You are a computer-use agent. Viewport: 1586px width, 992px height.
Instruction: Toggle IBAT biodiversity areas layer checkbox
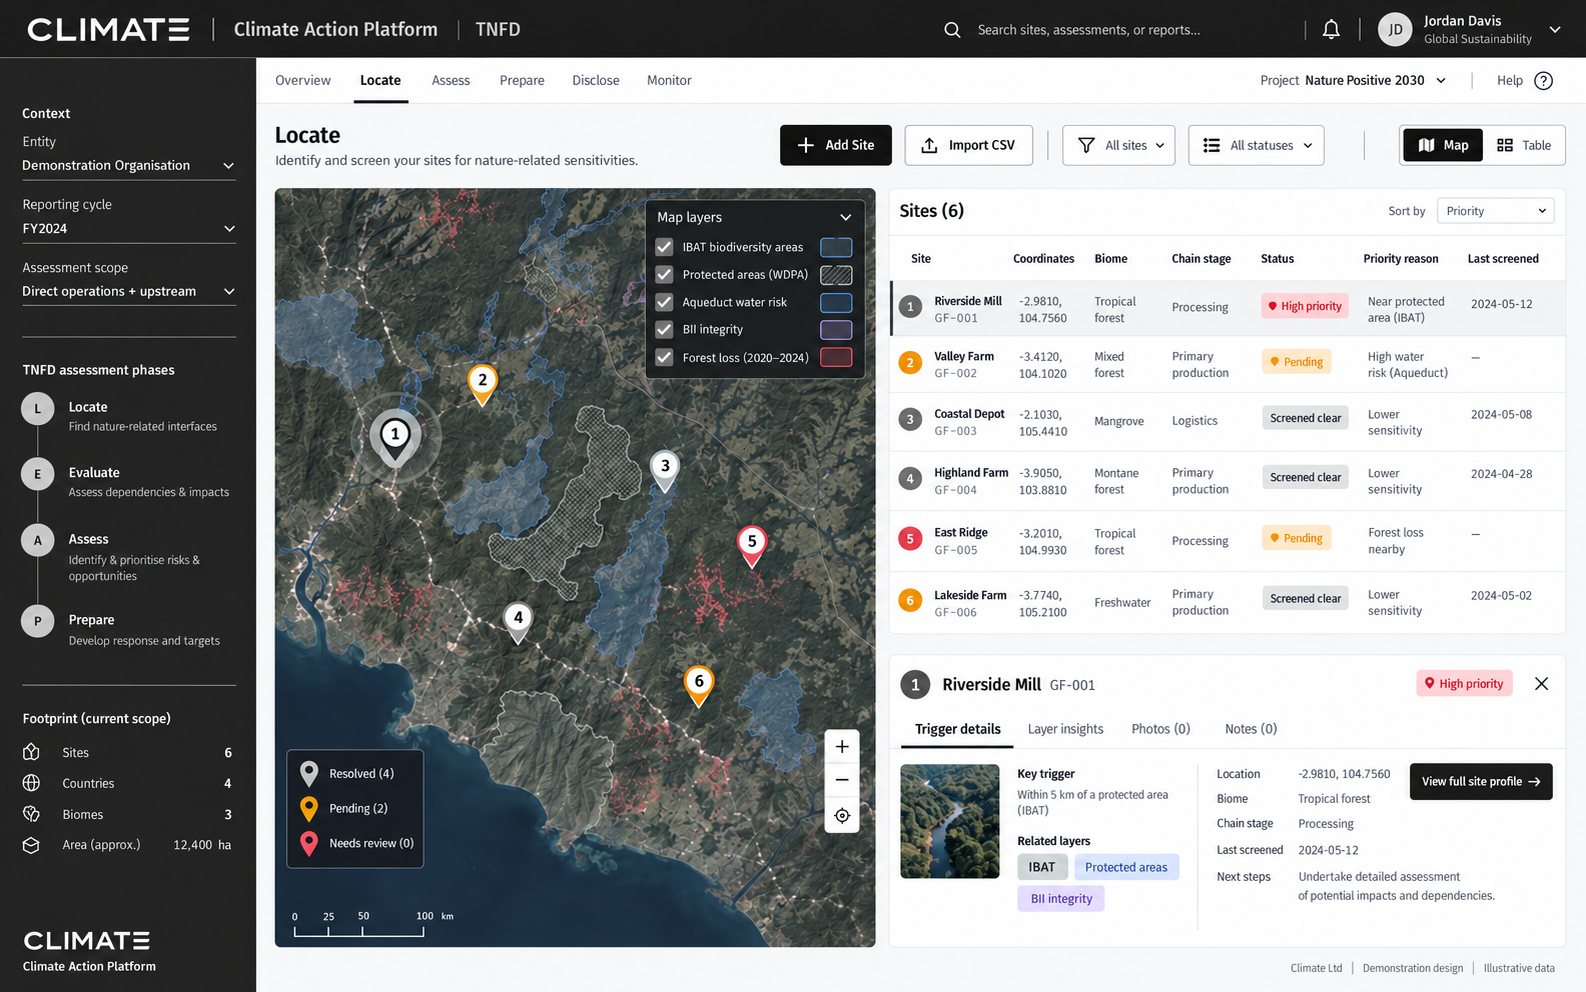(x=664, y=247)
